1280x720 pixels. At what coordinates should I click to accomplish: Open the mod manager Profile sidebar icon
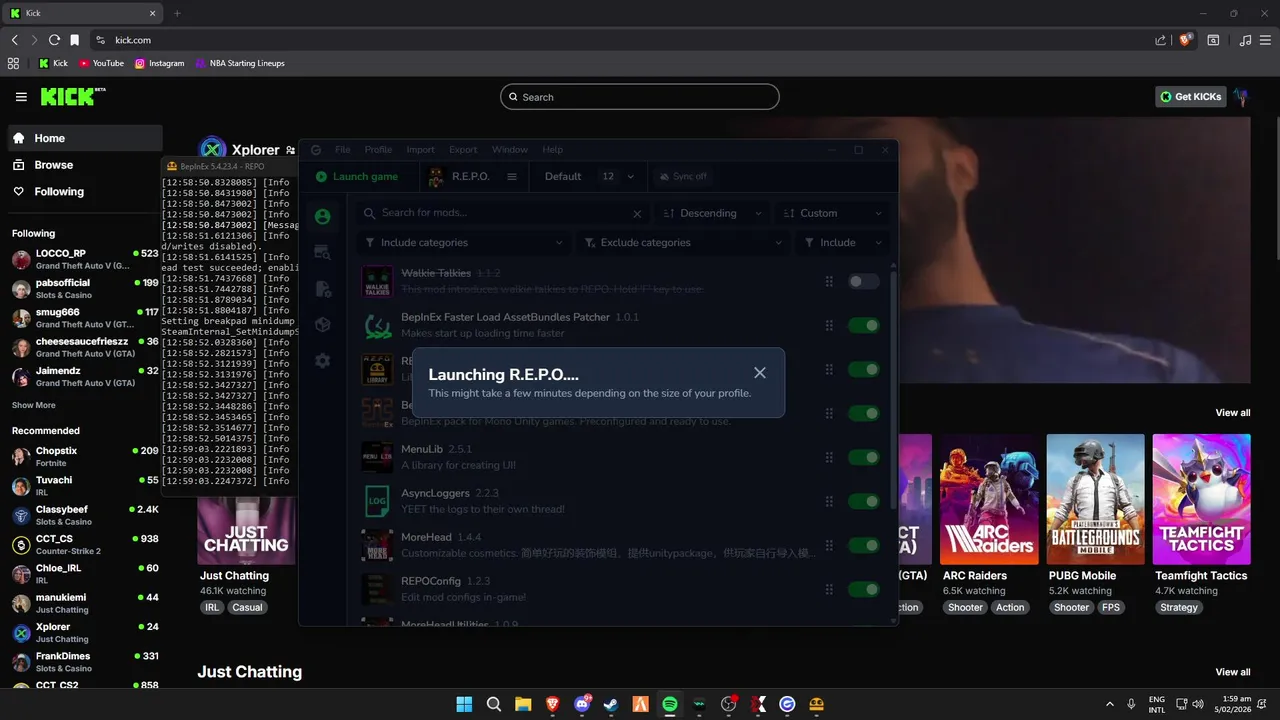(x=322, y=216)
